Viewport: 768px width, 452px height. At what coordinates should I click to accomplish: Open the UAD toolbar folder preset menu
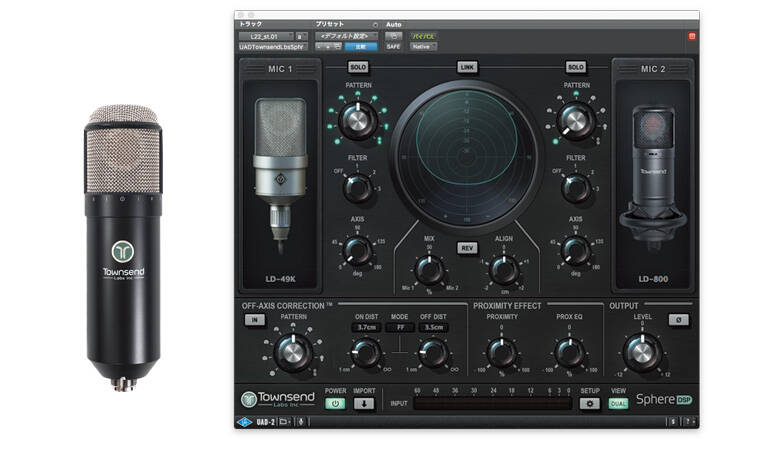[x=285, y=422]
